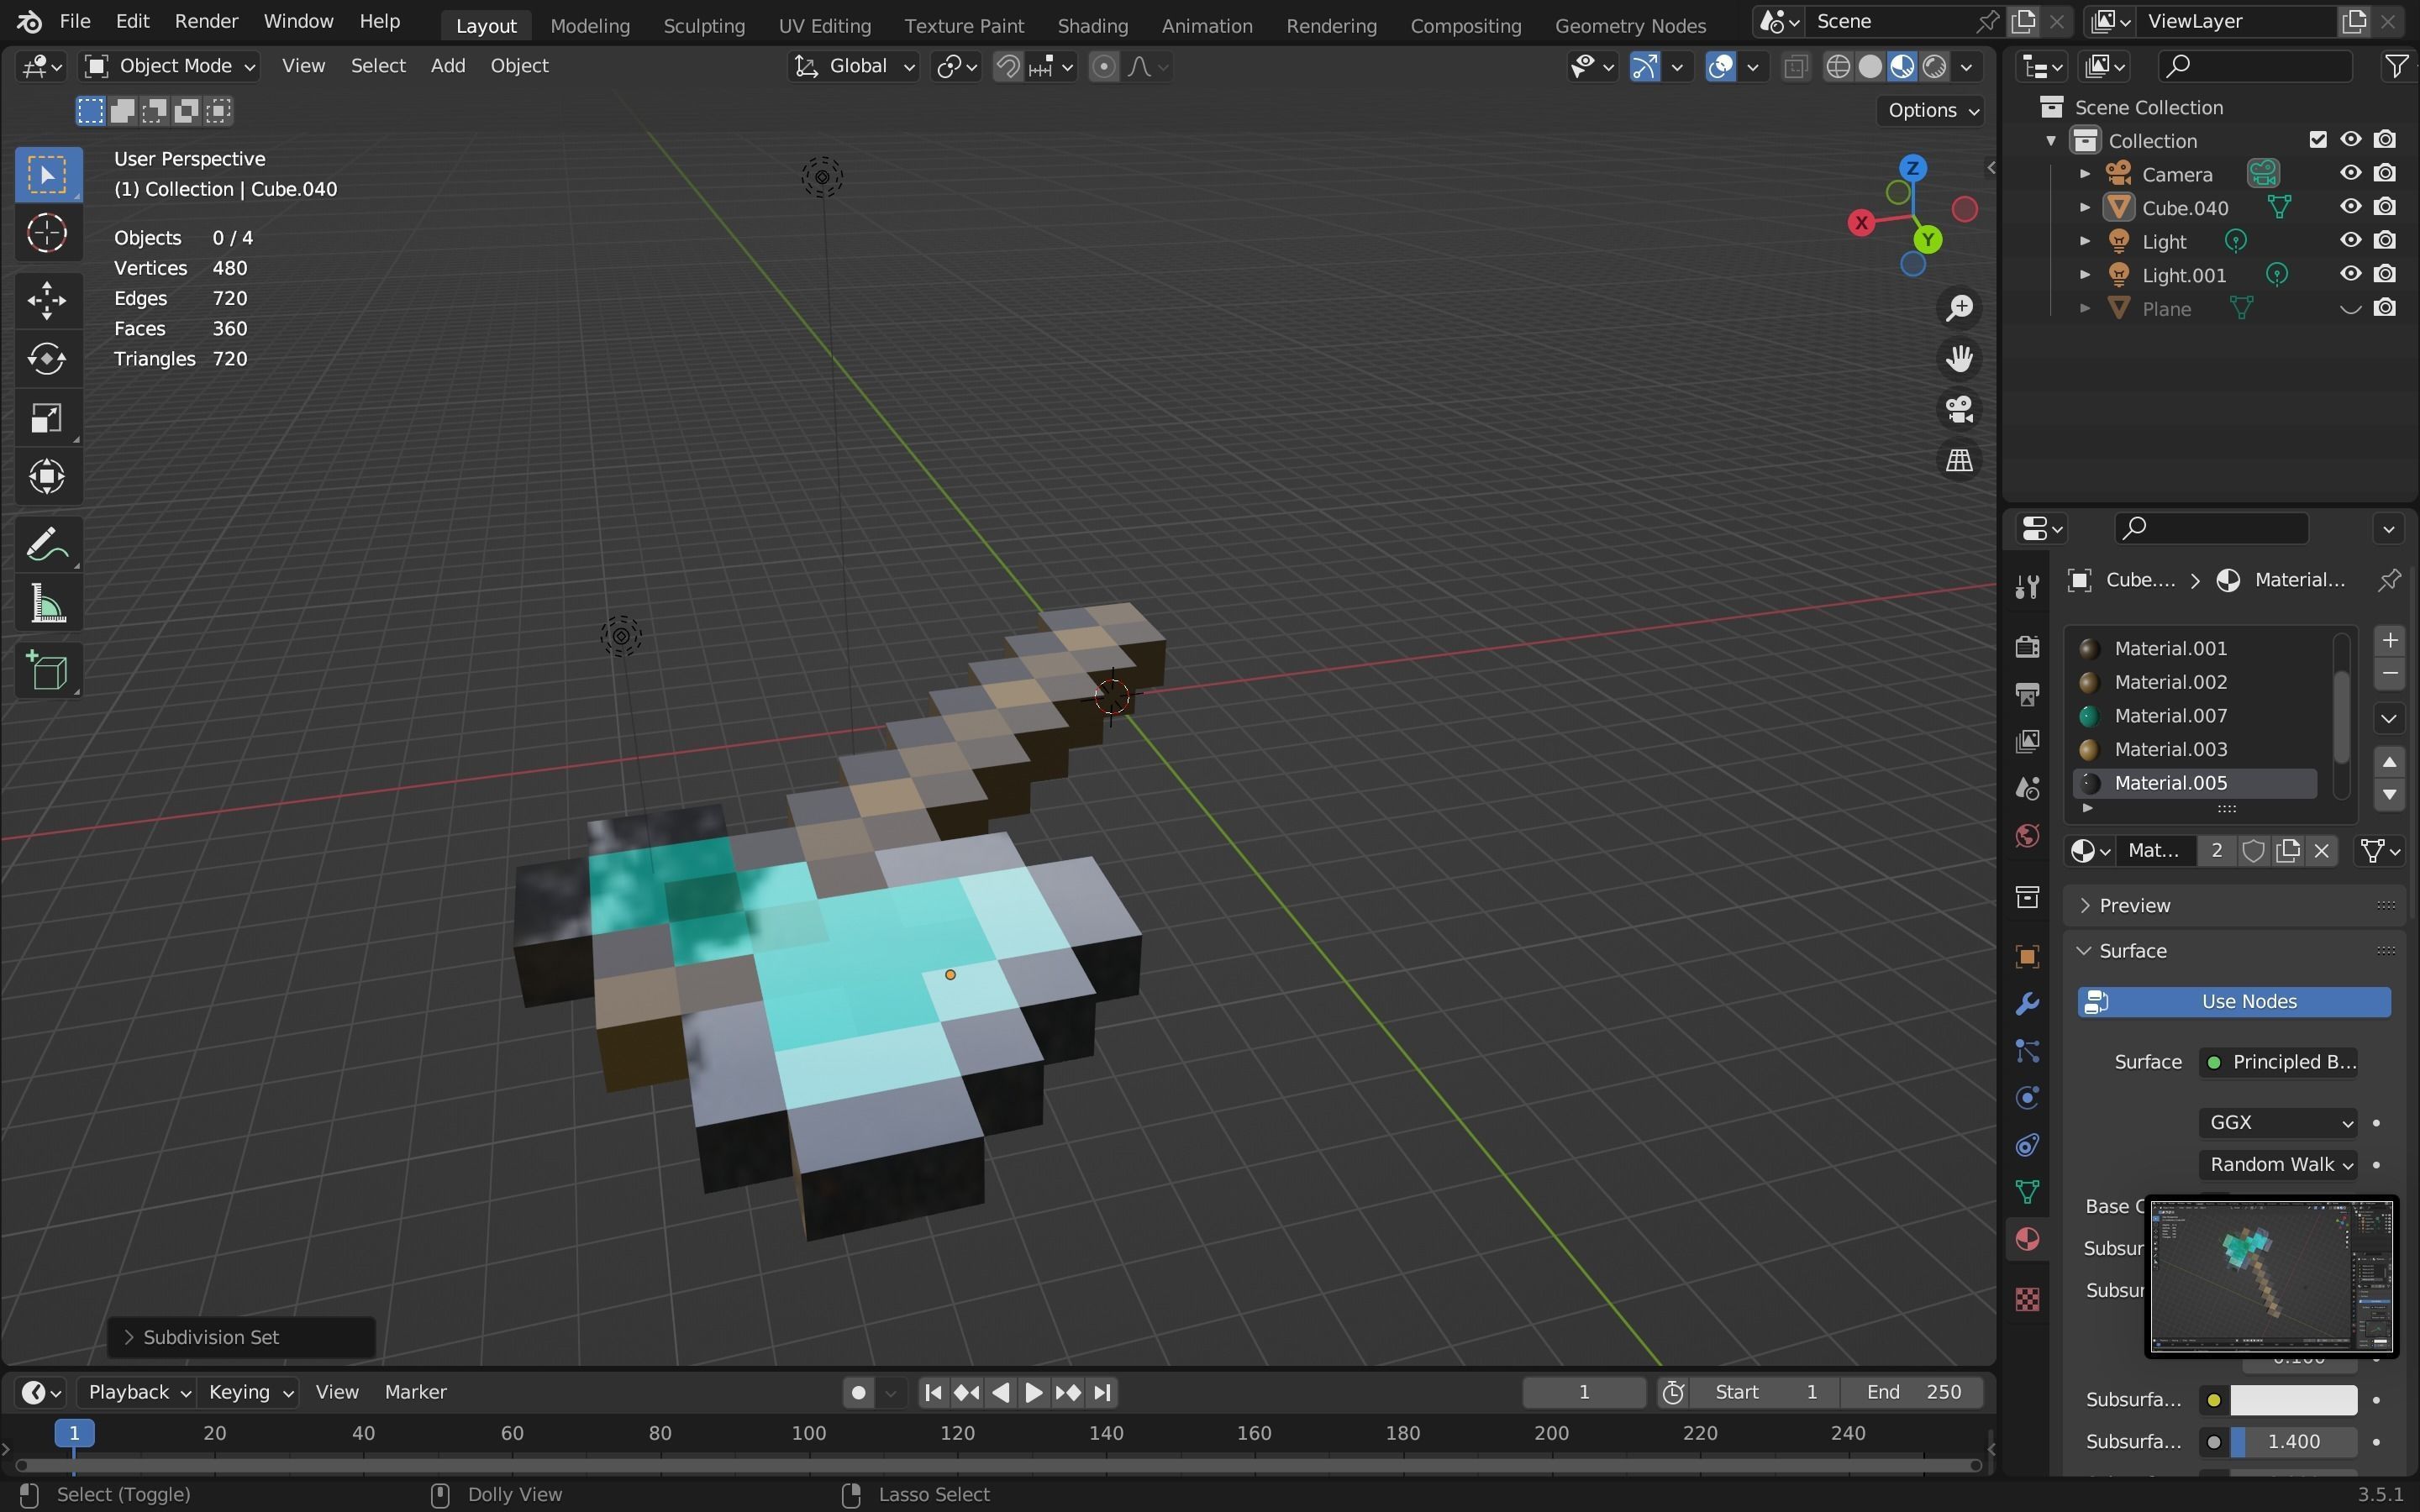Select the Move tool
Screen dimensions: 2420x1512
coord(47,300)
